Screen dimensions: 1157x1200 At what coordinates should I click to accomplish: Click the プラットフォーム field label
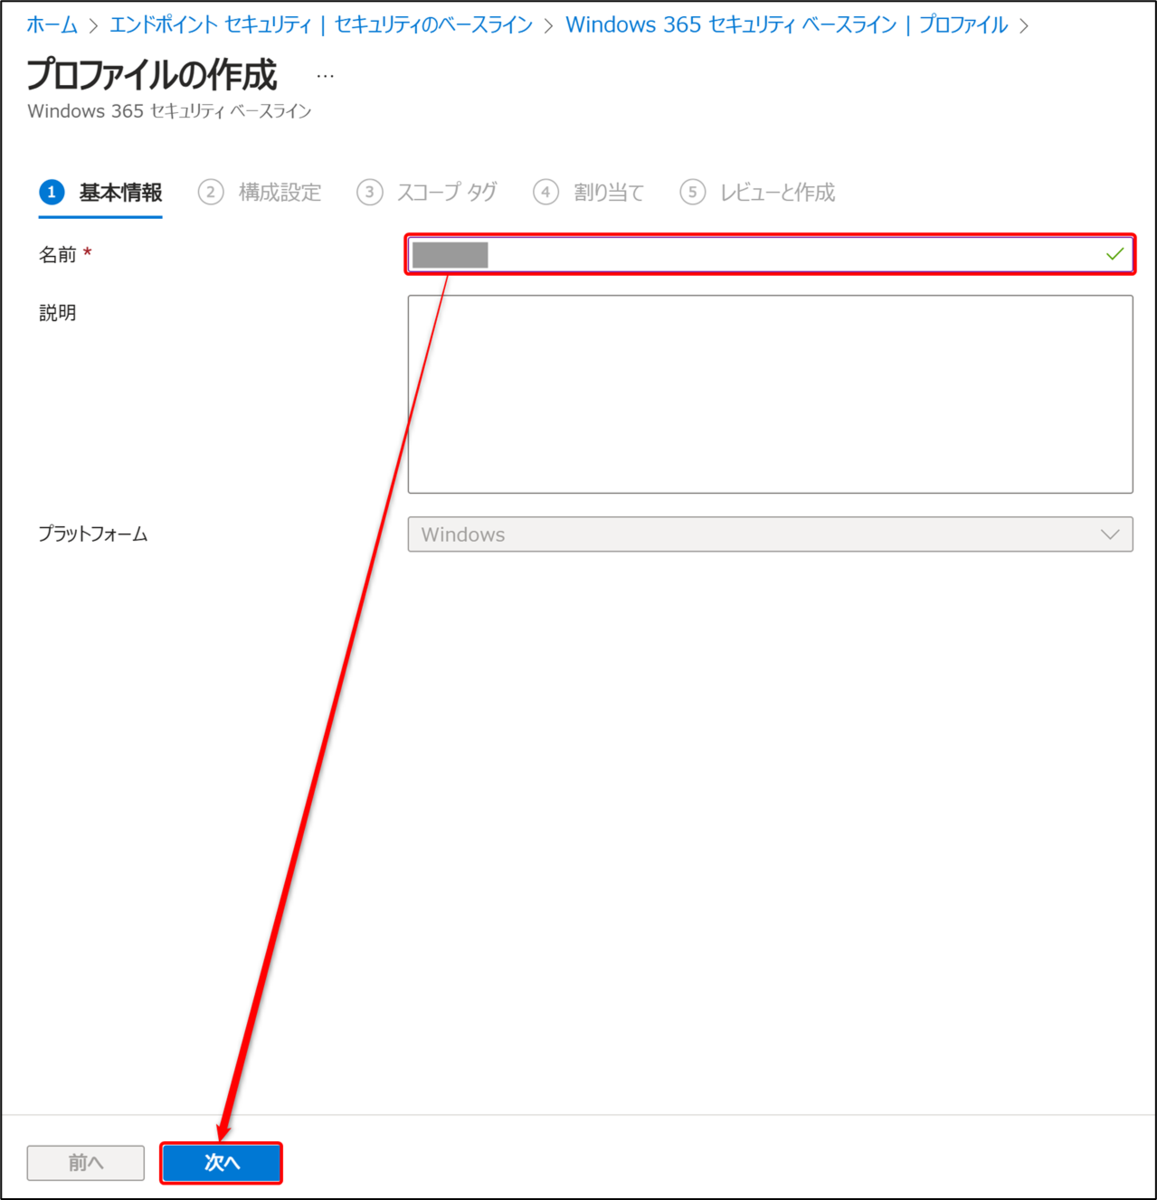(93, 534)
